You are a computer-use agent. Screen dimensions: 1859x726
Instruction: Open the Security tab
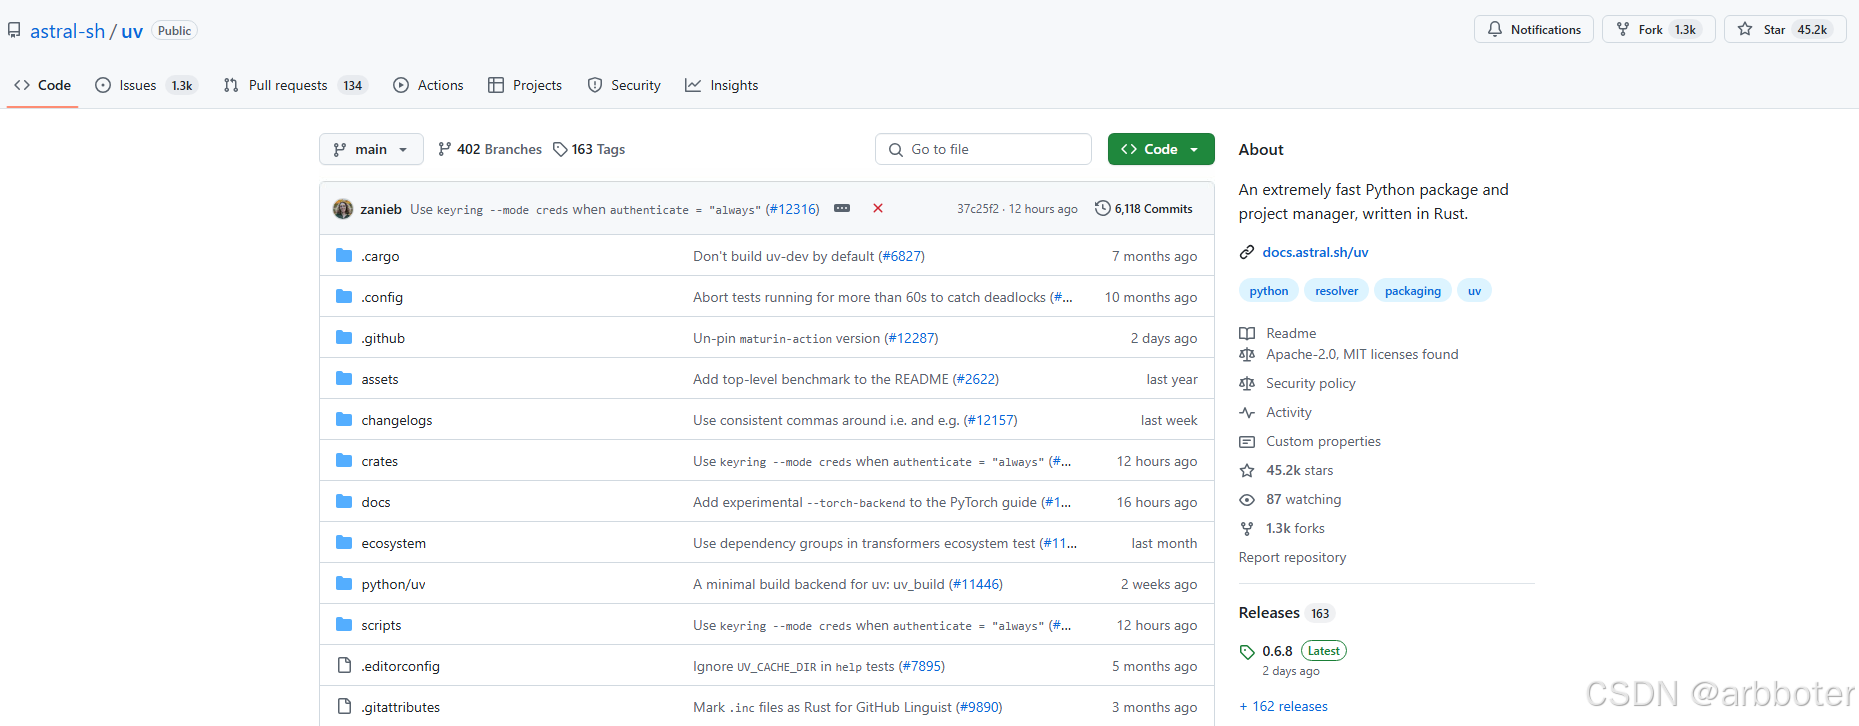(624, 85)
